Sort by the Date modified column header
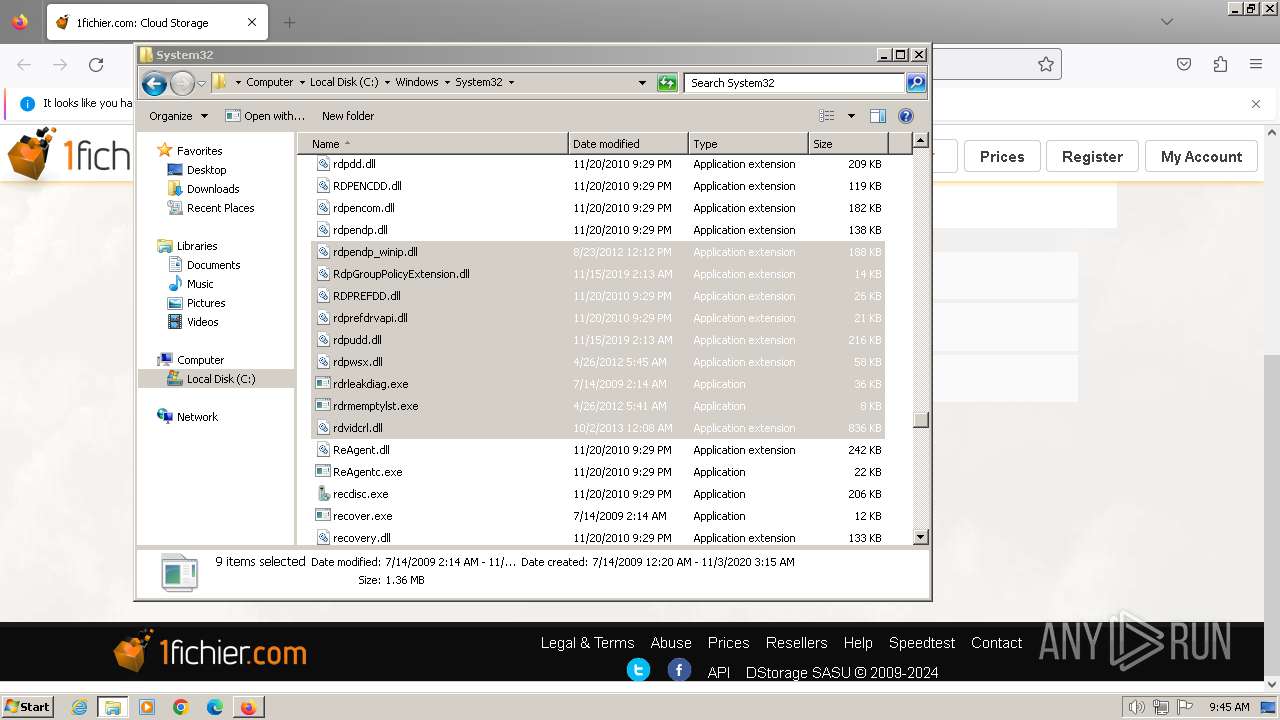The width and height of the screenshot is (1280, 720). 628,144
